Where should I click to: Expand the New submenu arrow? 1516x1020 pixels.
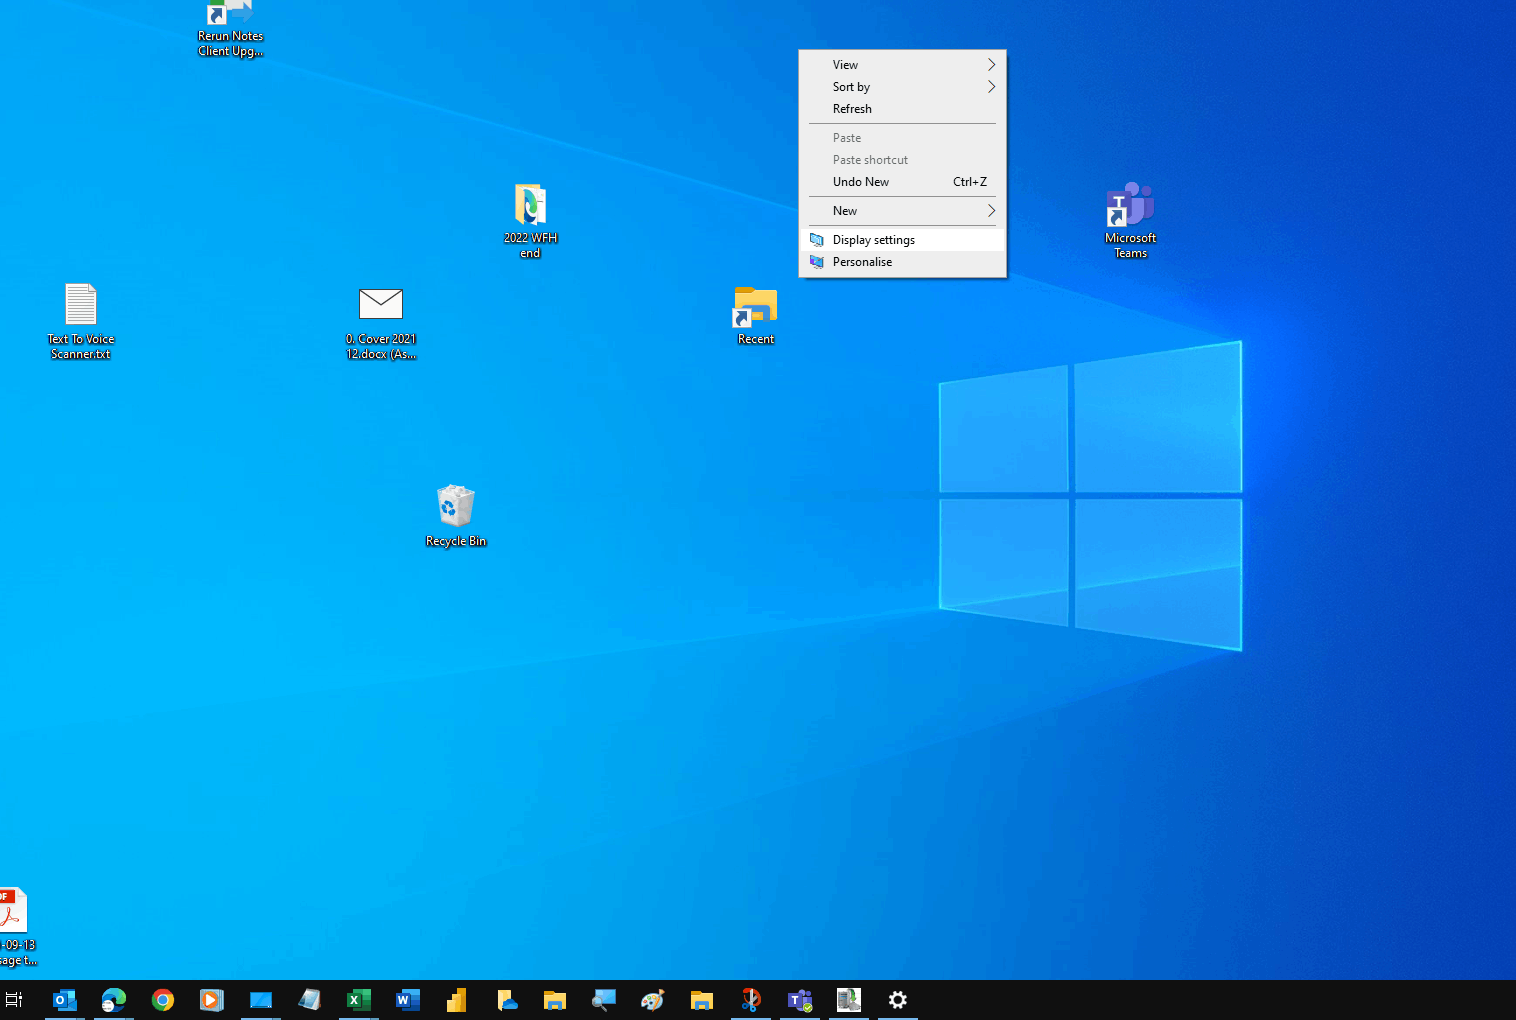click(991, 211)
